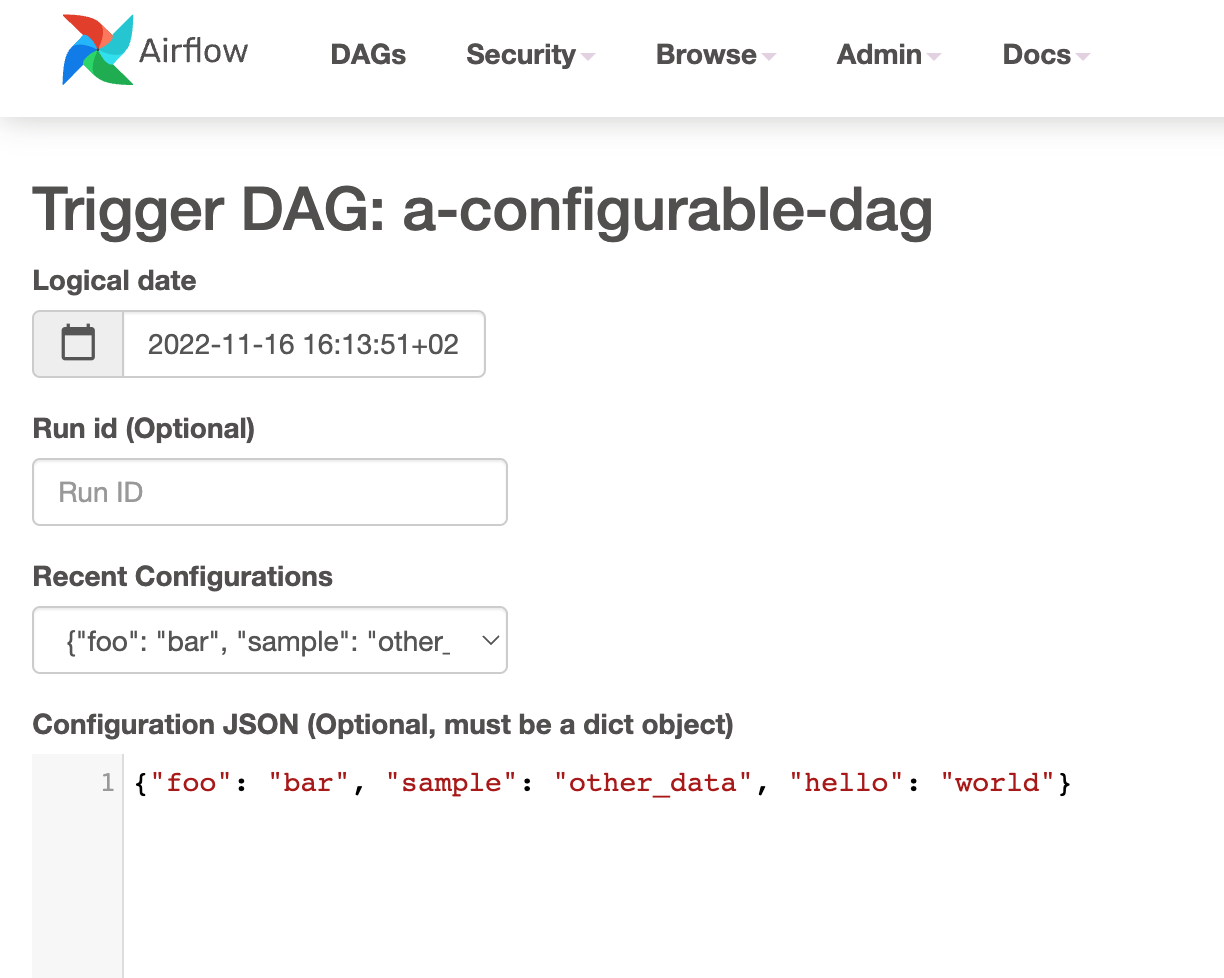Open the Recent Configurations selector

pyautogui.click(x=270, y=640)
